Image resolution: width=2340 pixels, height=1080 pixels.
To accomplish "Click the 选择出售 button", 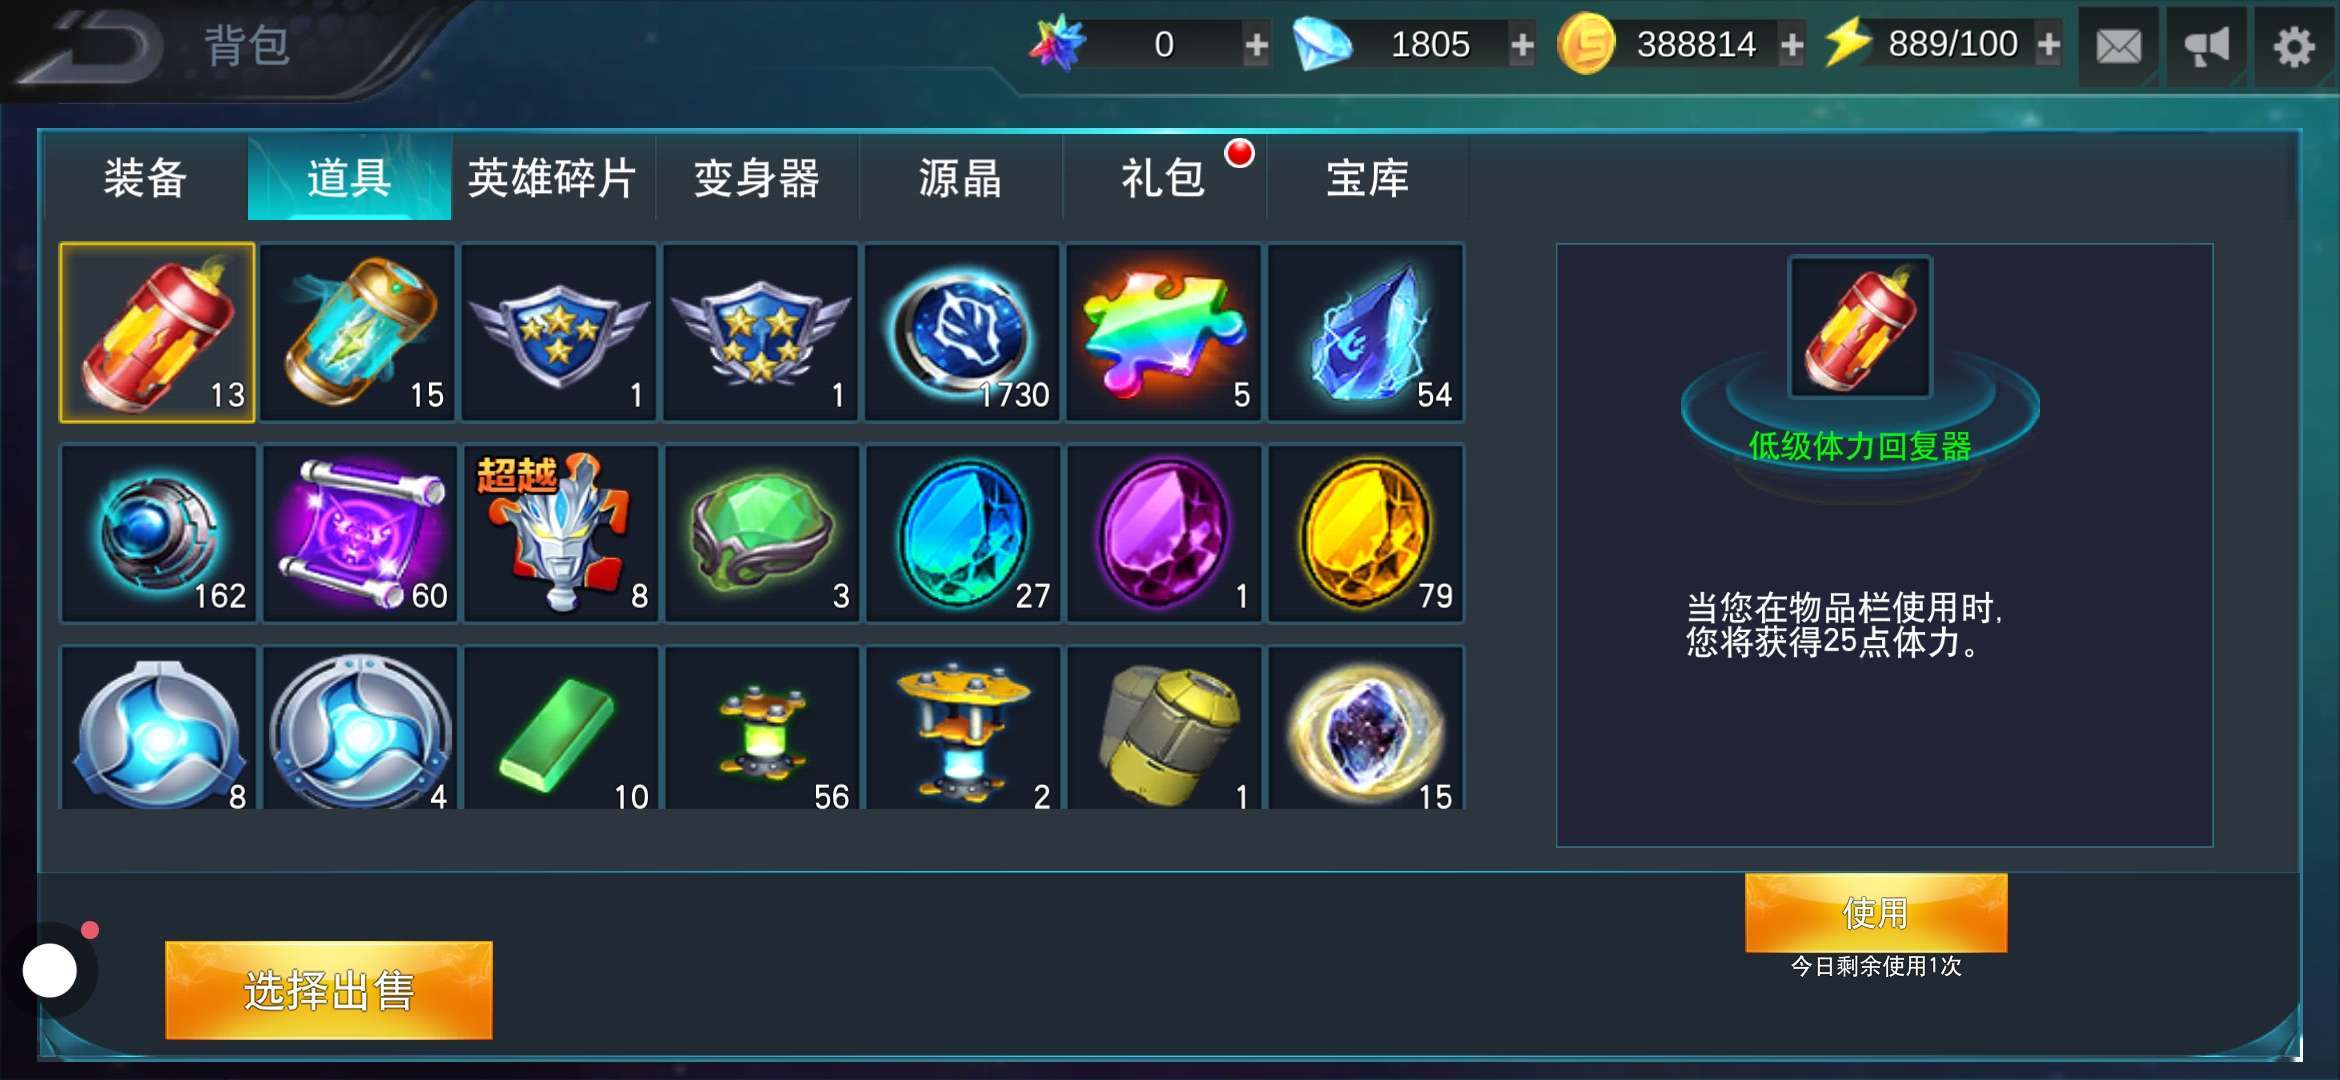I will (329, 990).
